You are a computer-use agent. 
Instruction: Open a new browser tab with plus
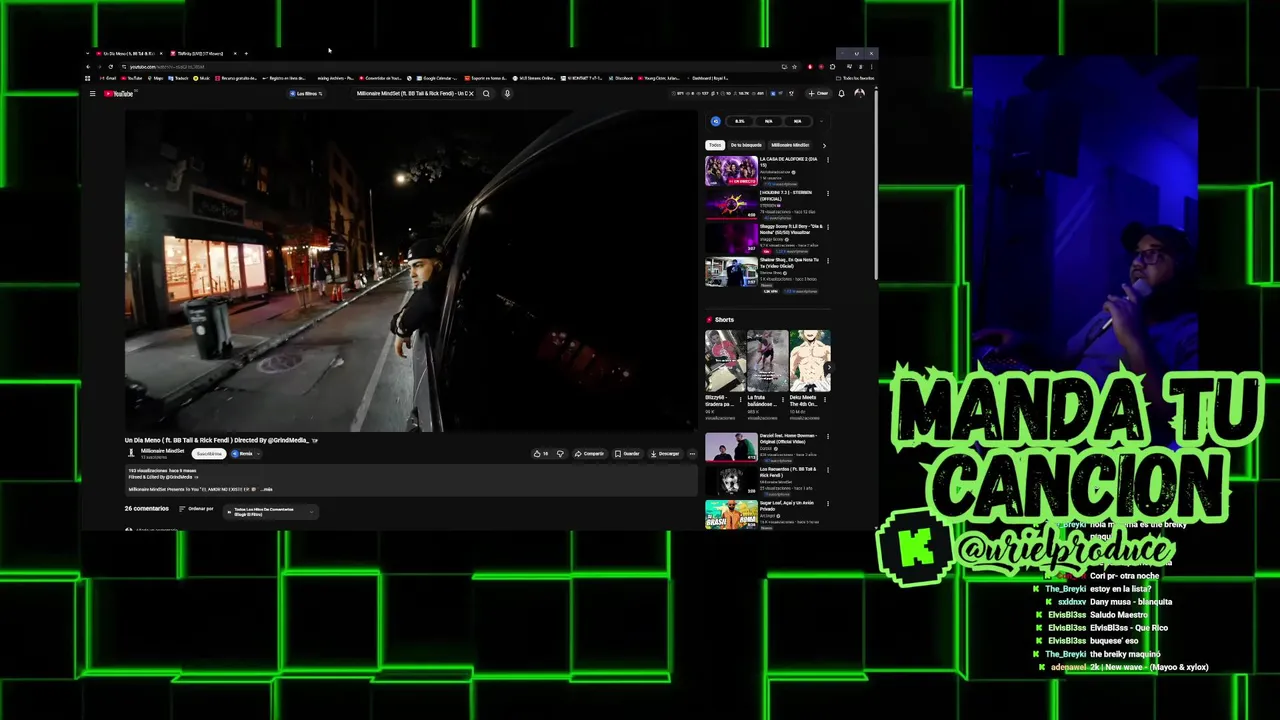pos(246,53)
